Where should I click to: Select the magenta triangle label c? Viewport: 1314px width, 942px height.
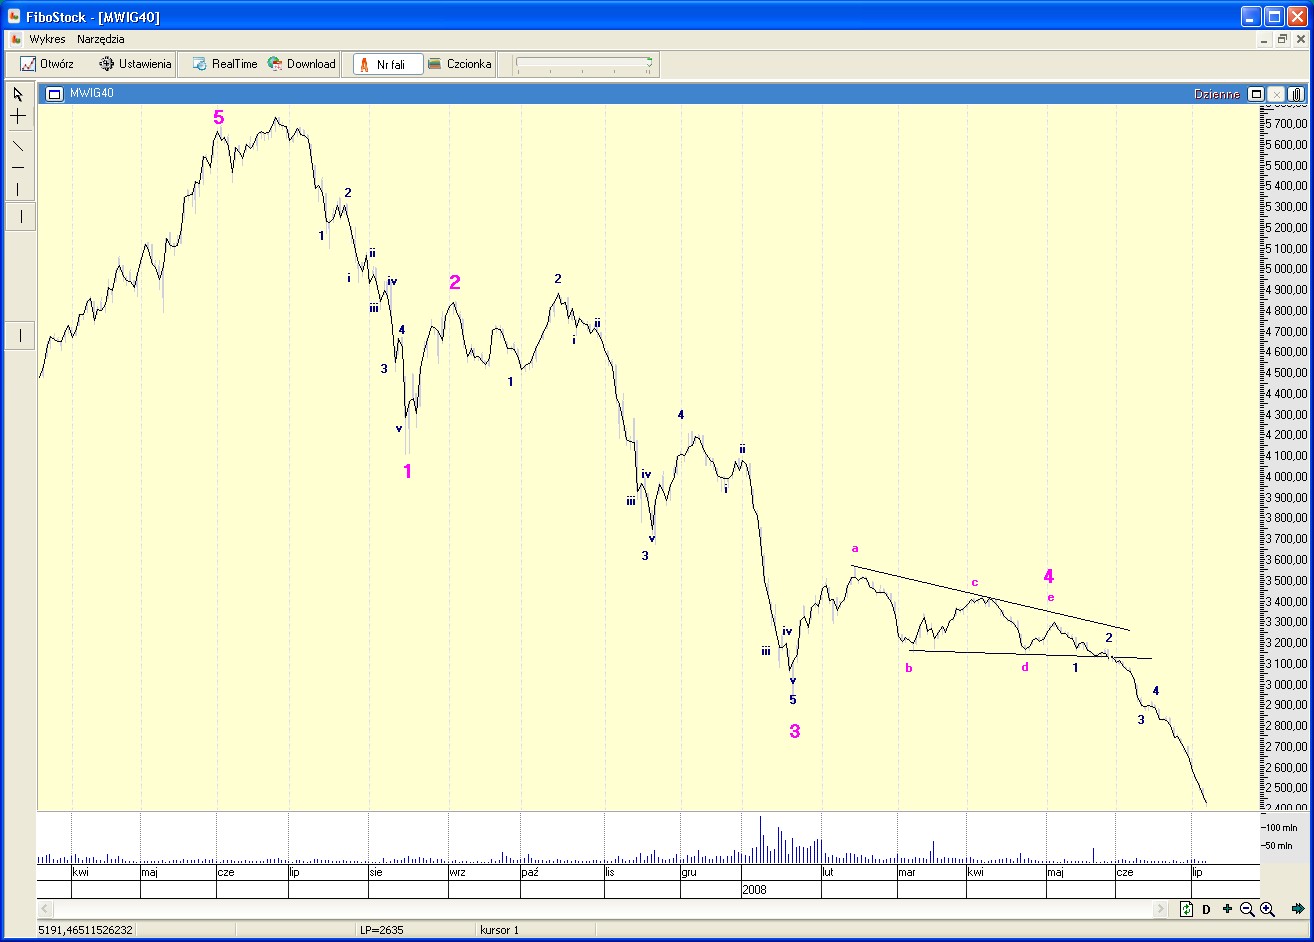(x=975, y=583)
